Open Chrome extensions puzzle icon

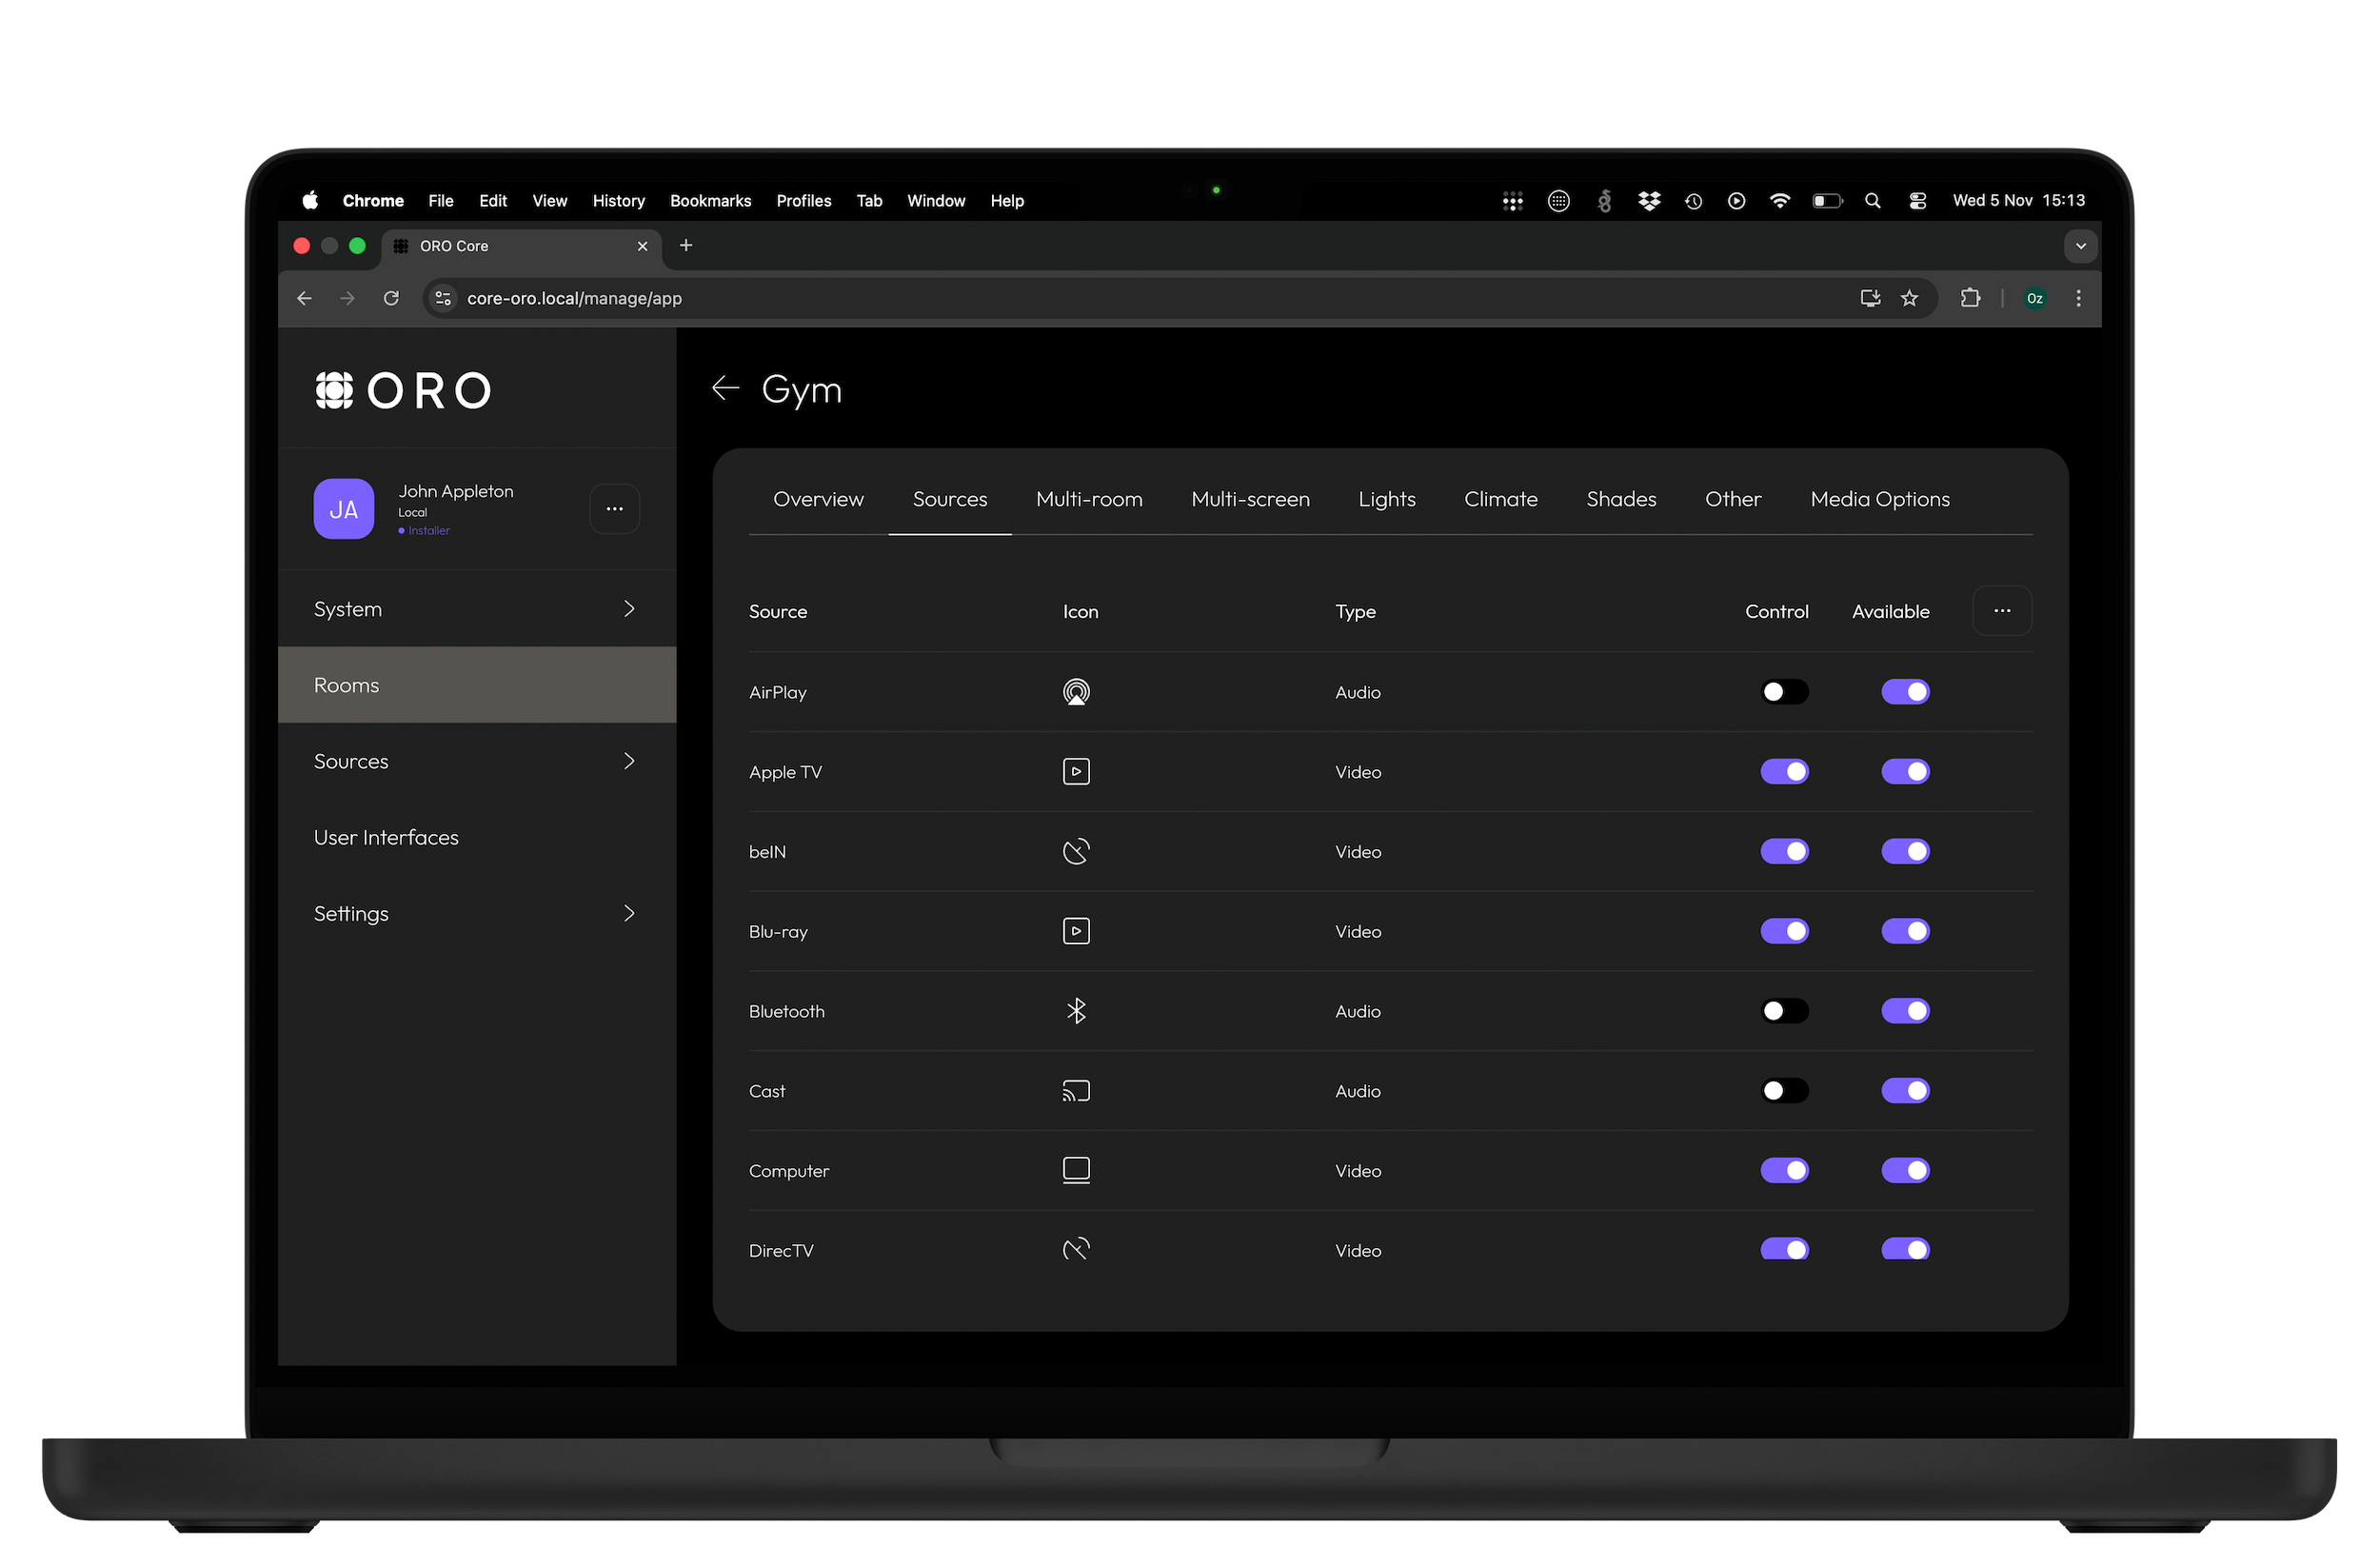1970,298
